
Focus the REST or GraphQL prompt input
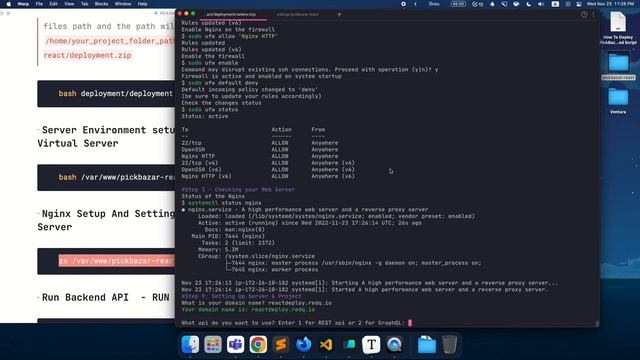coord(410,323)
